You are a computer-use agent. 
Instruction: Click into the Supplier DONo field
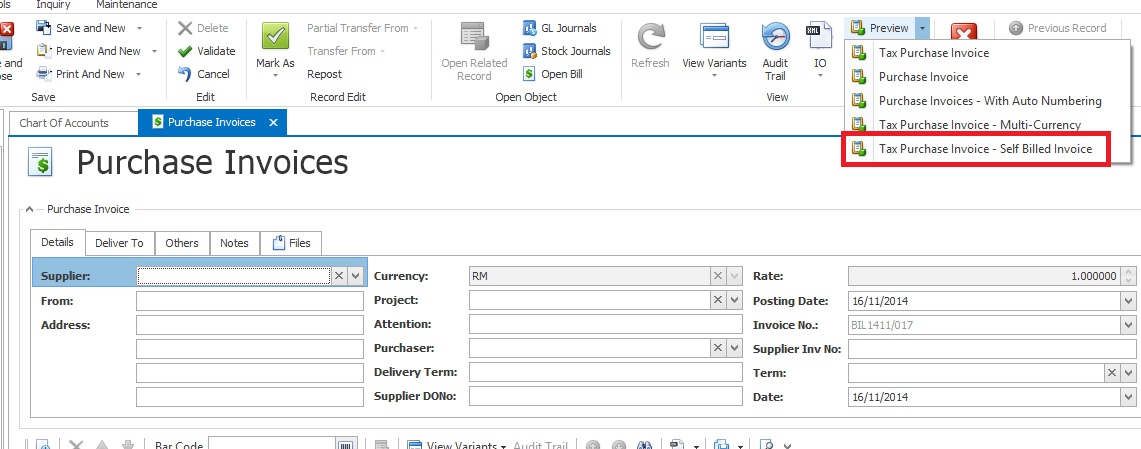pos(605,397)
